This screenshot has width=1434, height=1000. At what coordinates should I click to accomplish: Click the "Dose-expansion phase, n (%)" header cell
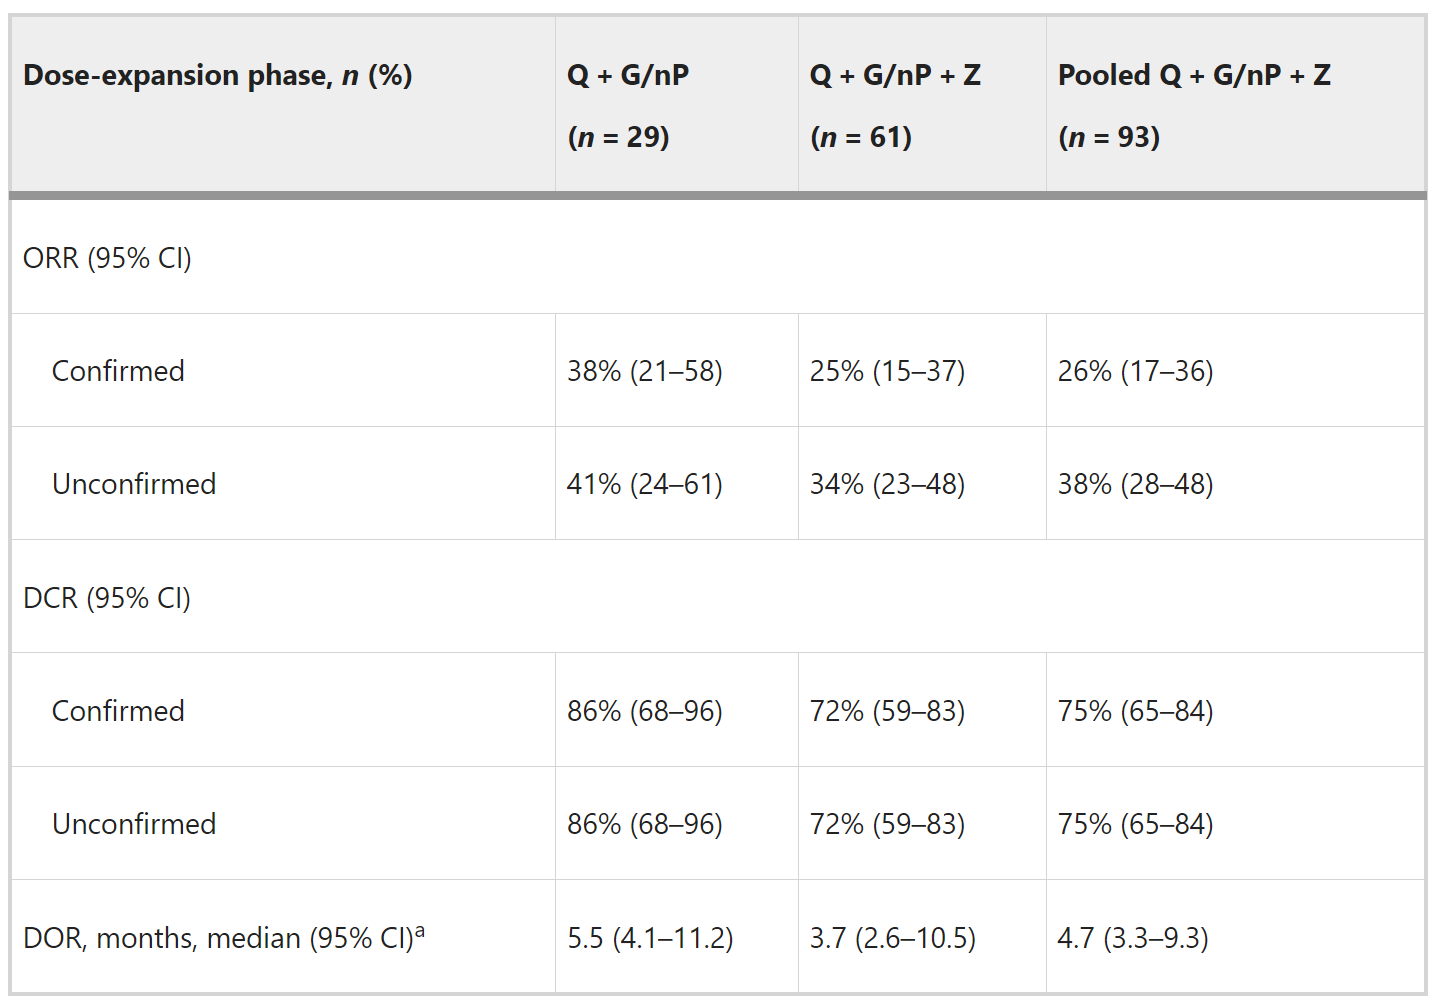coord(218,76)
